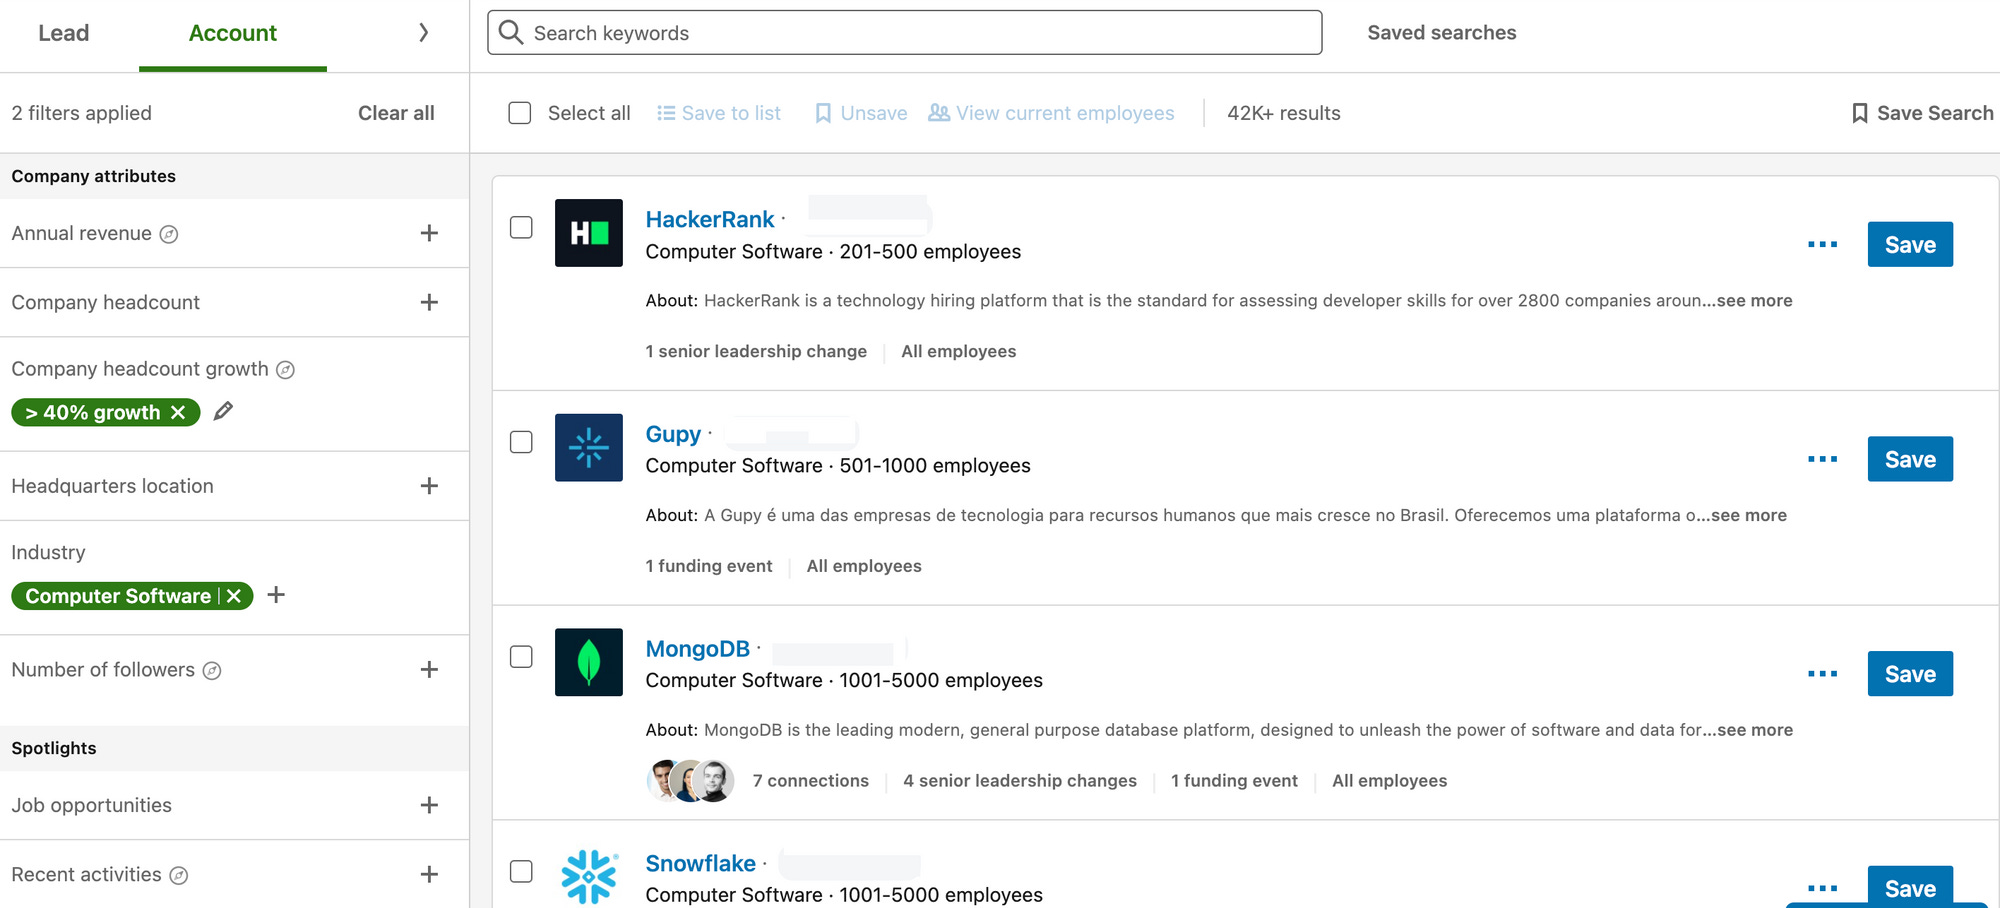Image resolution: width=2000 pixels, height=908 pixels.
Task: View HackerRank 1 senior leadership change
Action: coord(756,352)
